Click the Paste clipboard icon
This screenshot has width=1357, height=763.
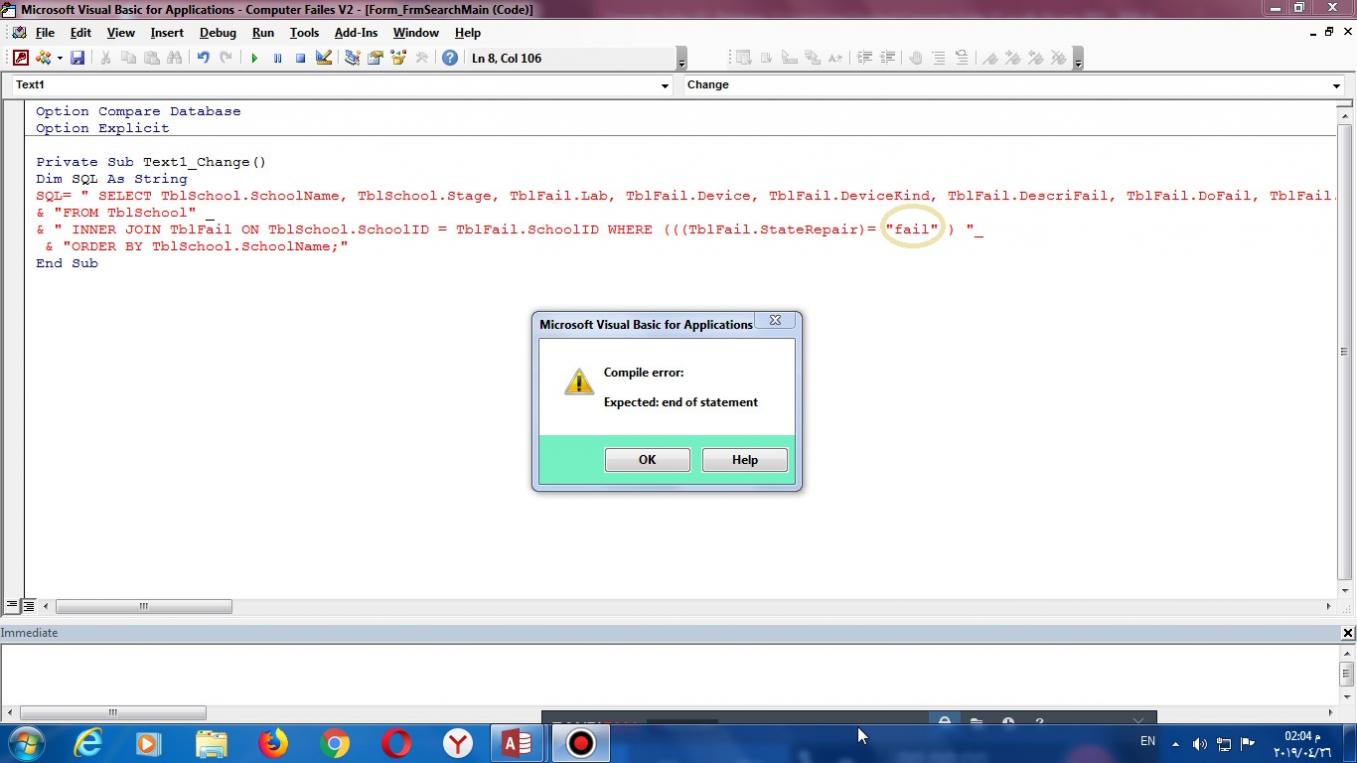coord(151,58)
